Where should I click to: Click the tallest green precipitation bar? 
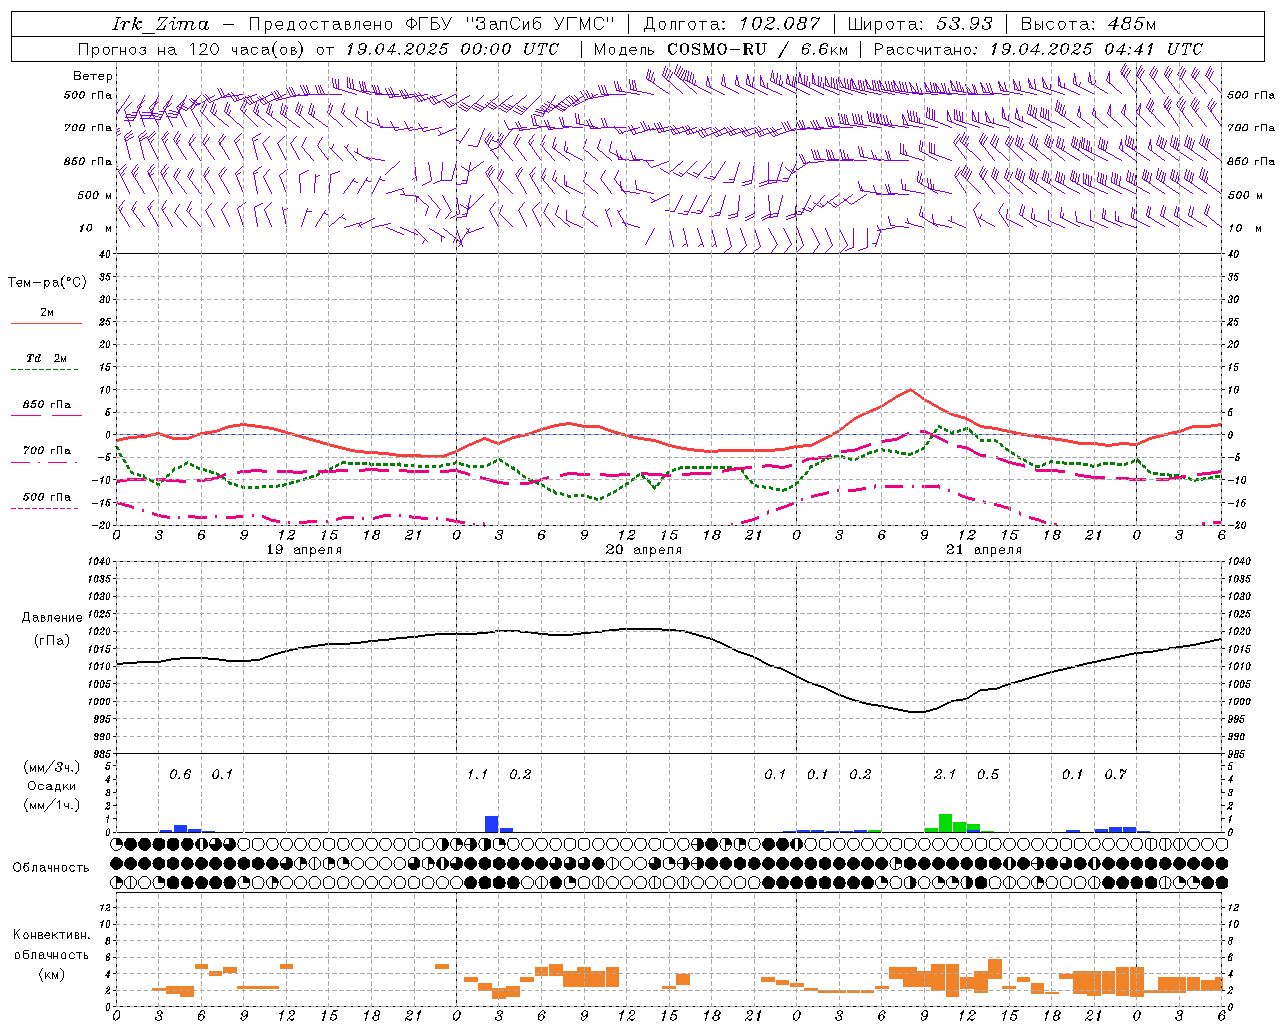point(945,823)
